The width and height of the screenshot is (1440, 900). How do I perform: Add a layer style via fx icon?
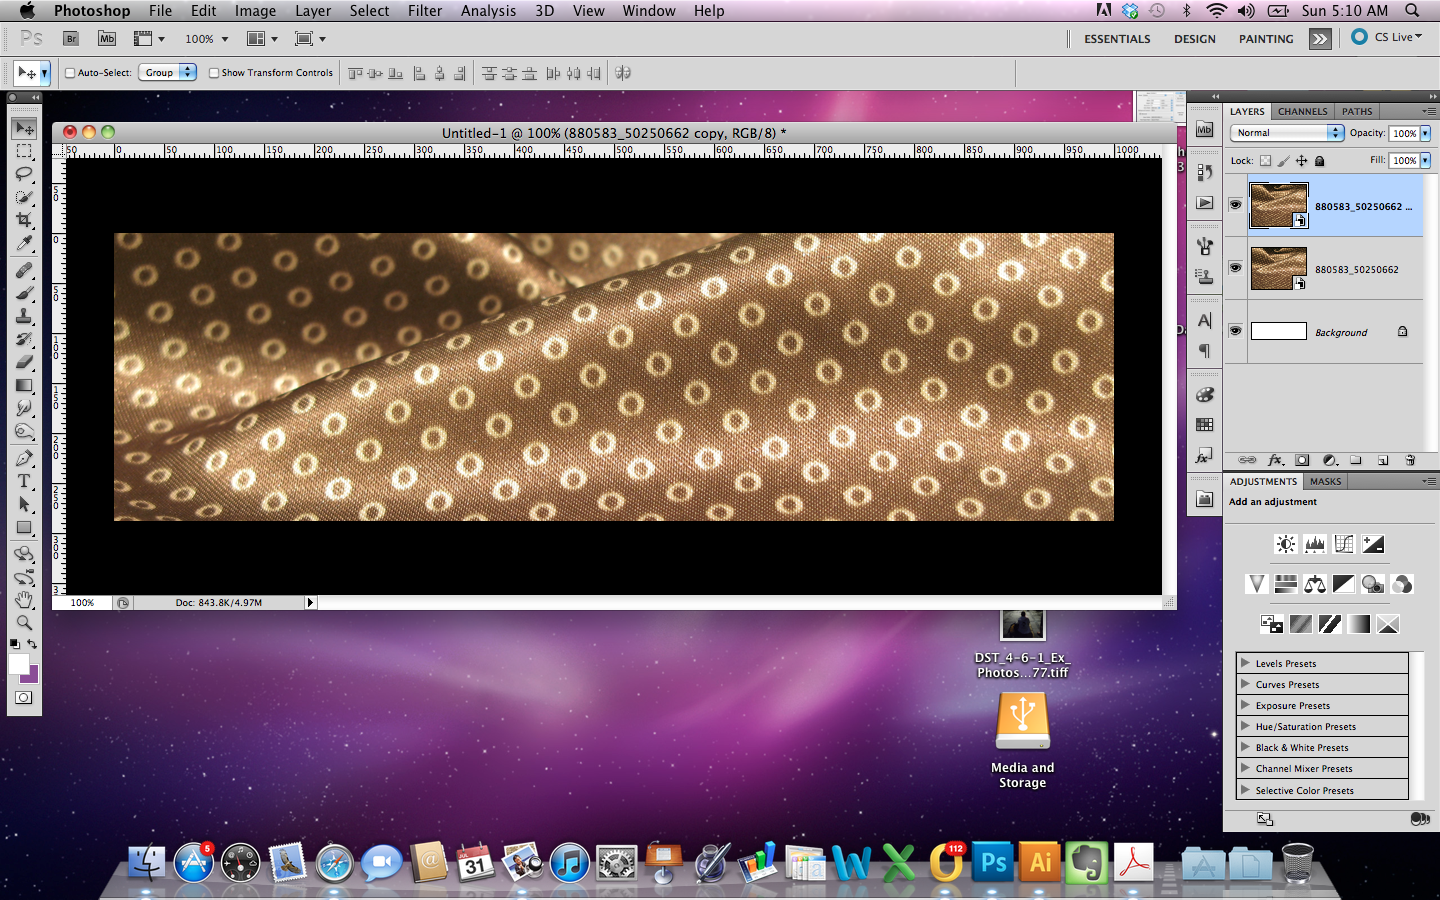point(1275,460)
